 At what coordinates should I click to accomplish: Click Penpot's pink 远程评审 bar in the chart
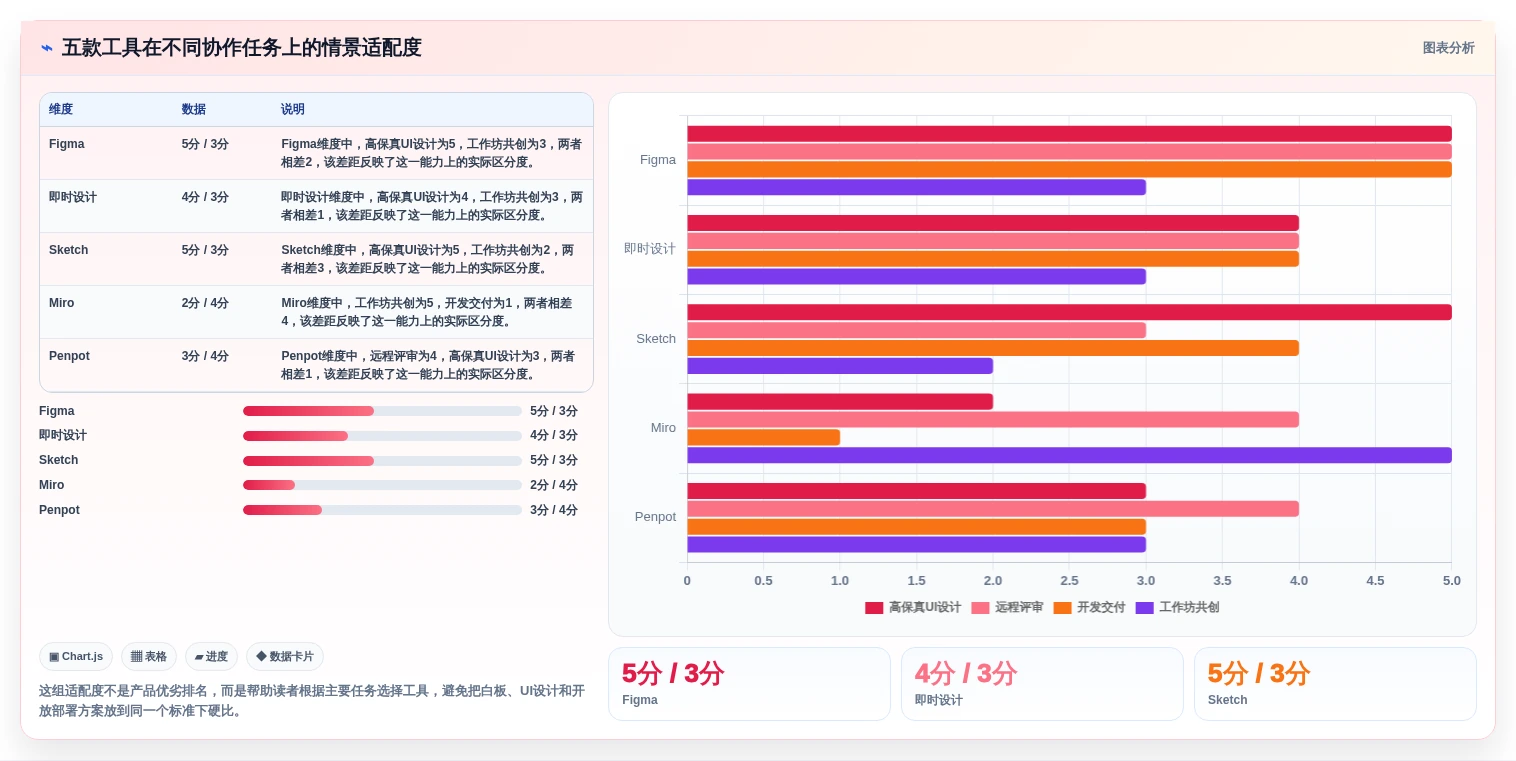tap(993, 509)
